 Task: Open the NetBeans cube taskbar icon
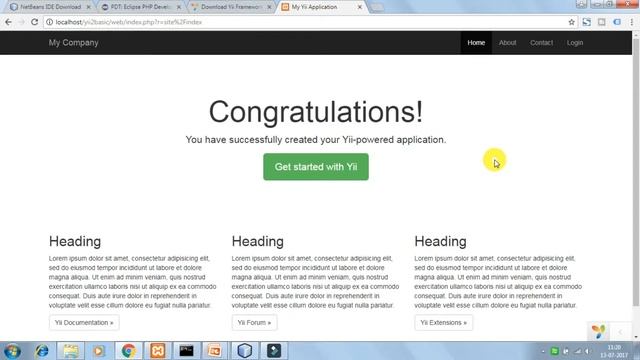(x=244, y=351)
